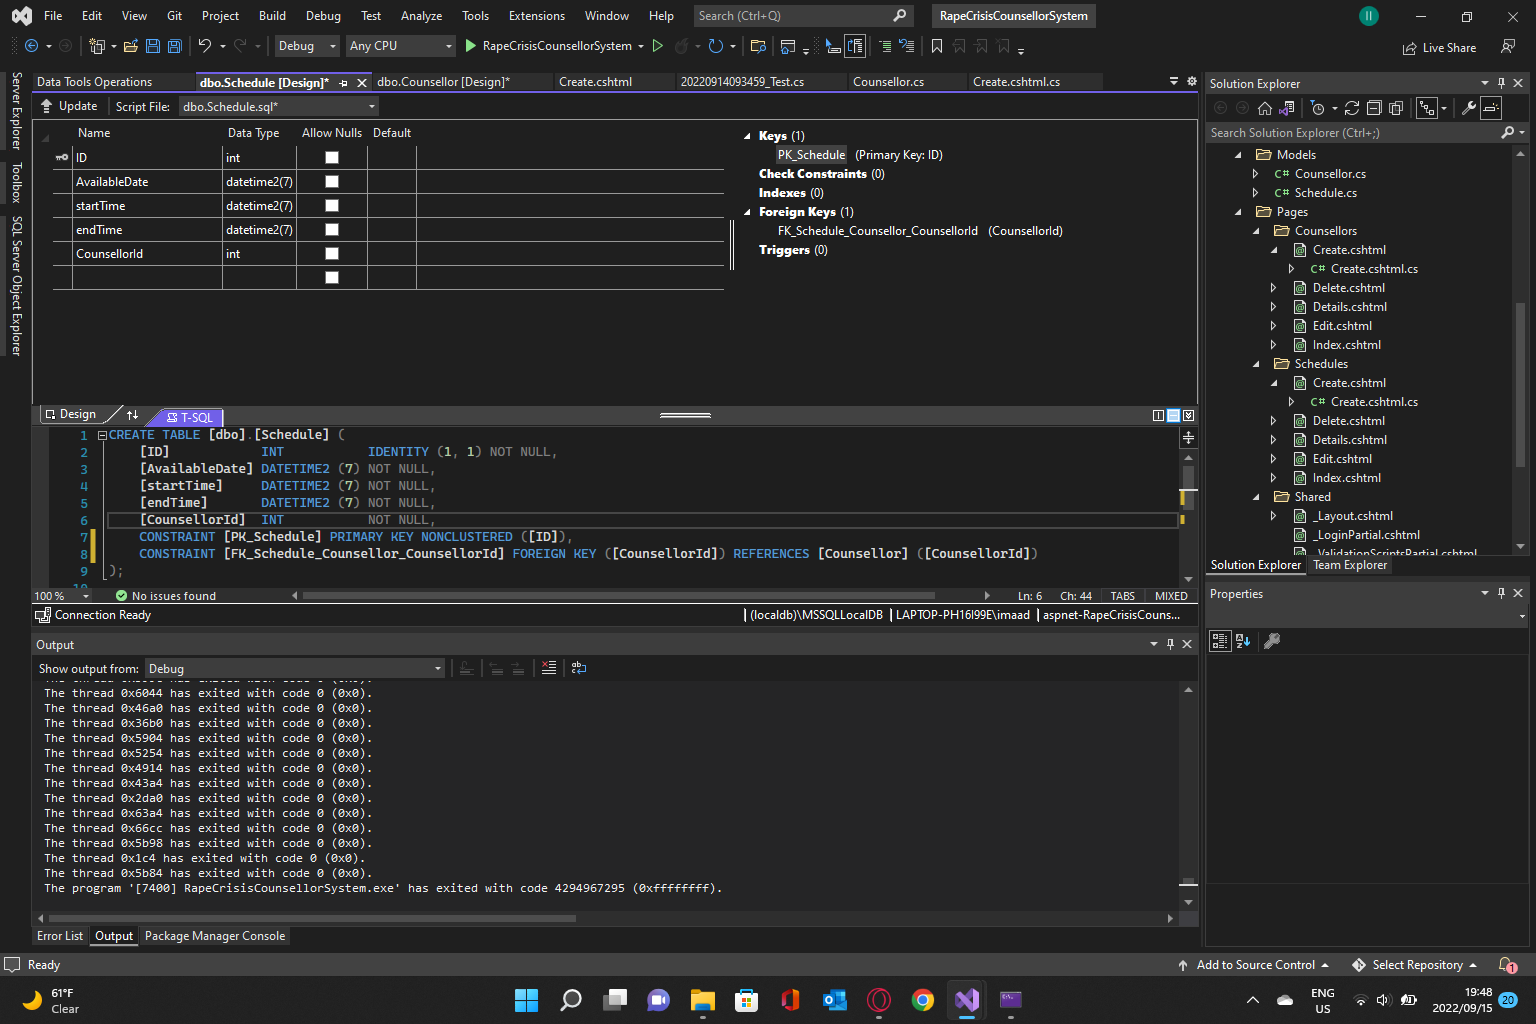Open the Debug configuration dropdown

click(x=307, y=46)
